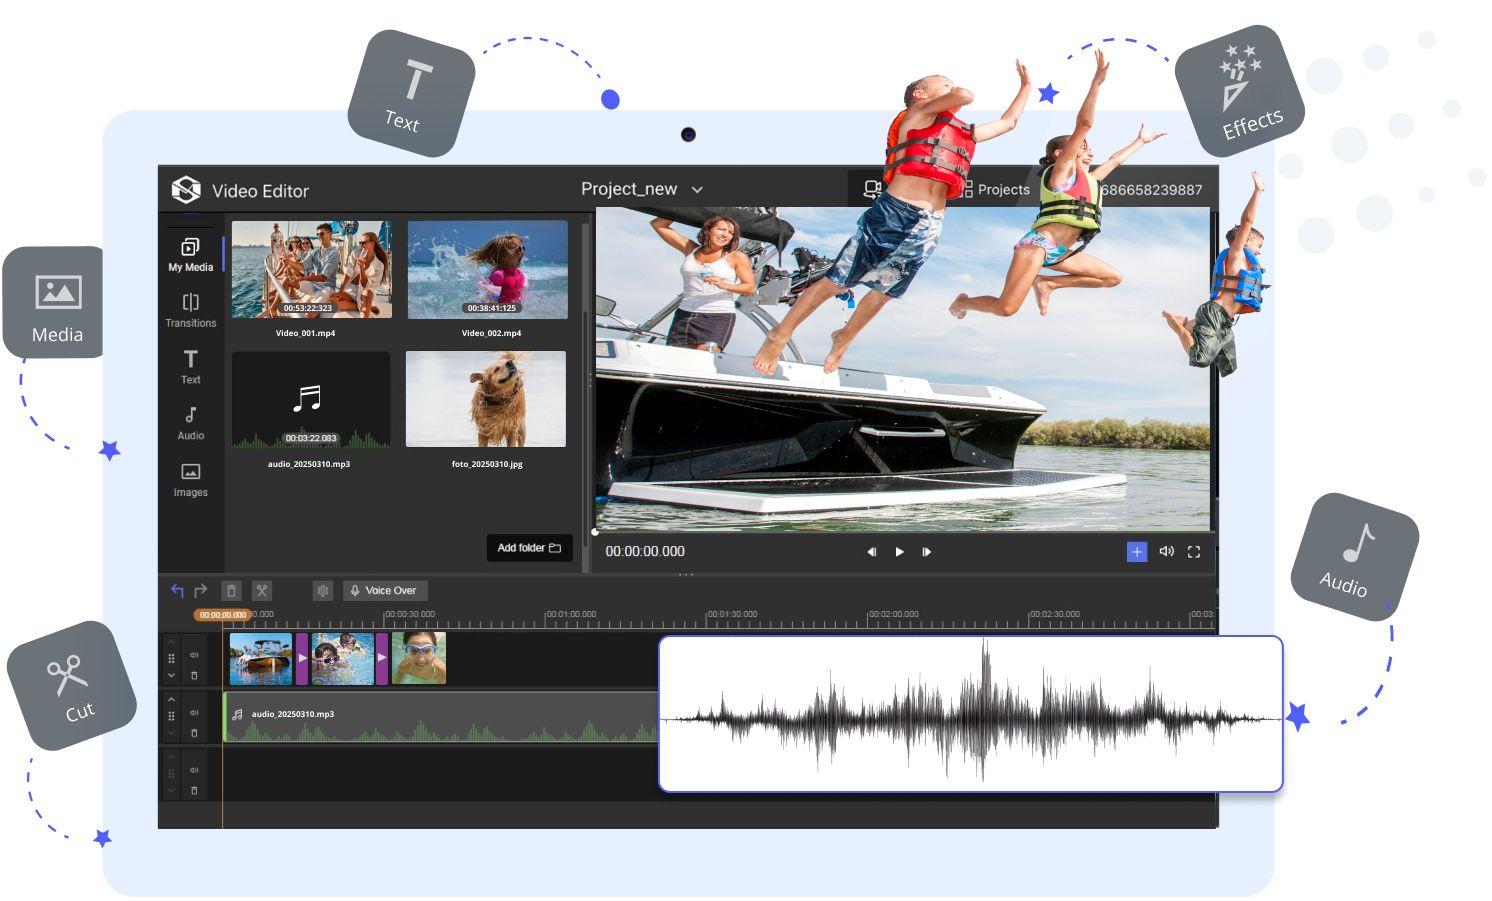Mute the audio_20250310.mp3 track
1492x901 pixels.
(195, 714)
